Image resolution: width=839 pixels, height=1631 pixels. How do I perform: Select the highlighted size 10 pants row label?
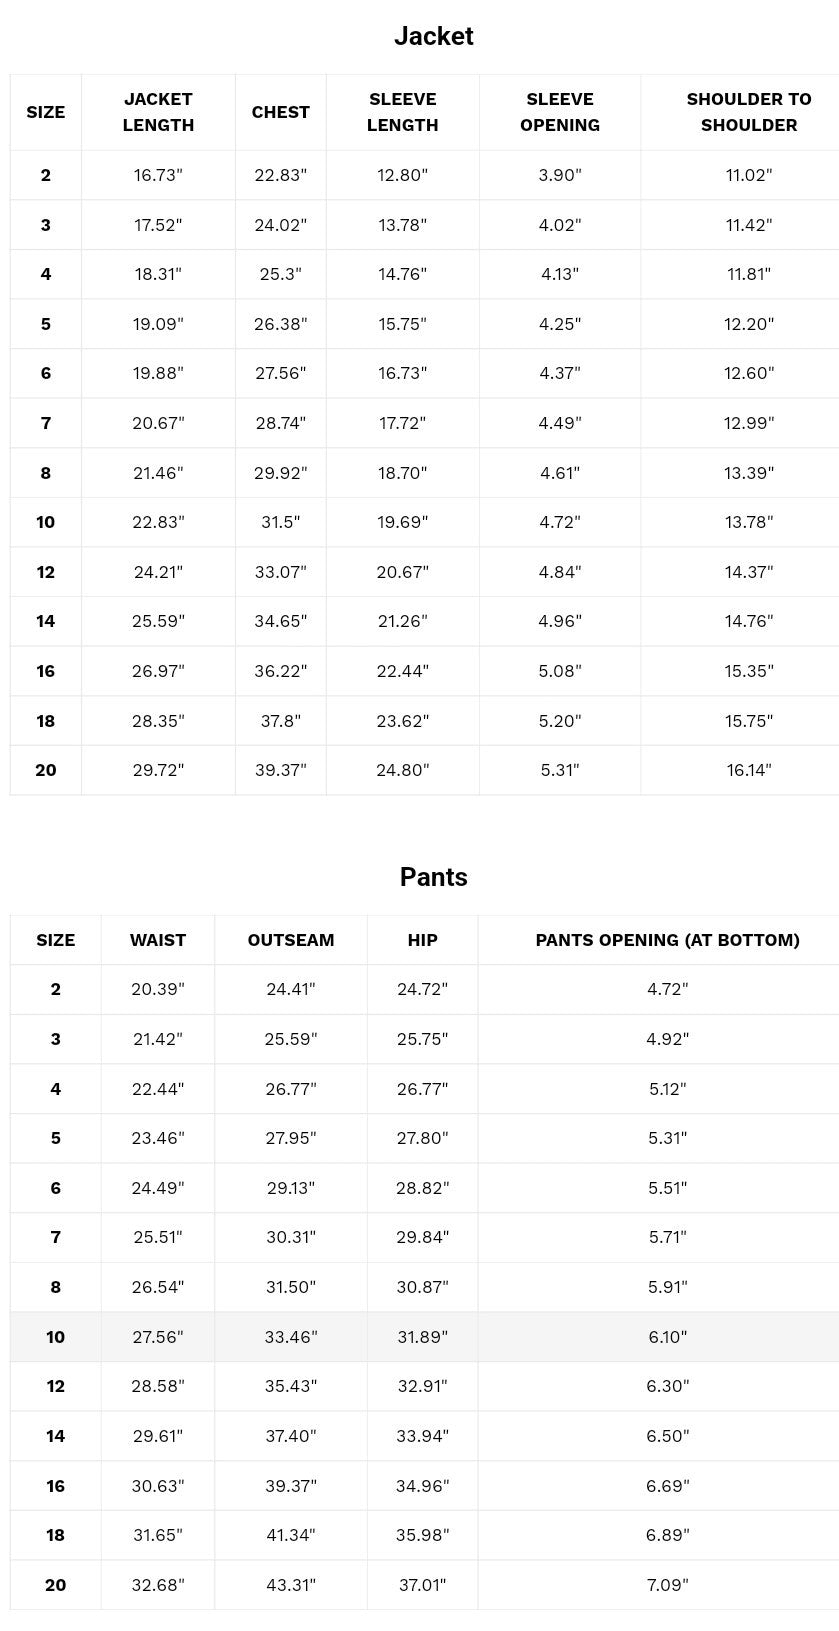click(55, 1337)
